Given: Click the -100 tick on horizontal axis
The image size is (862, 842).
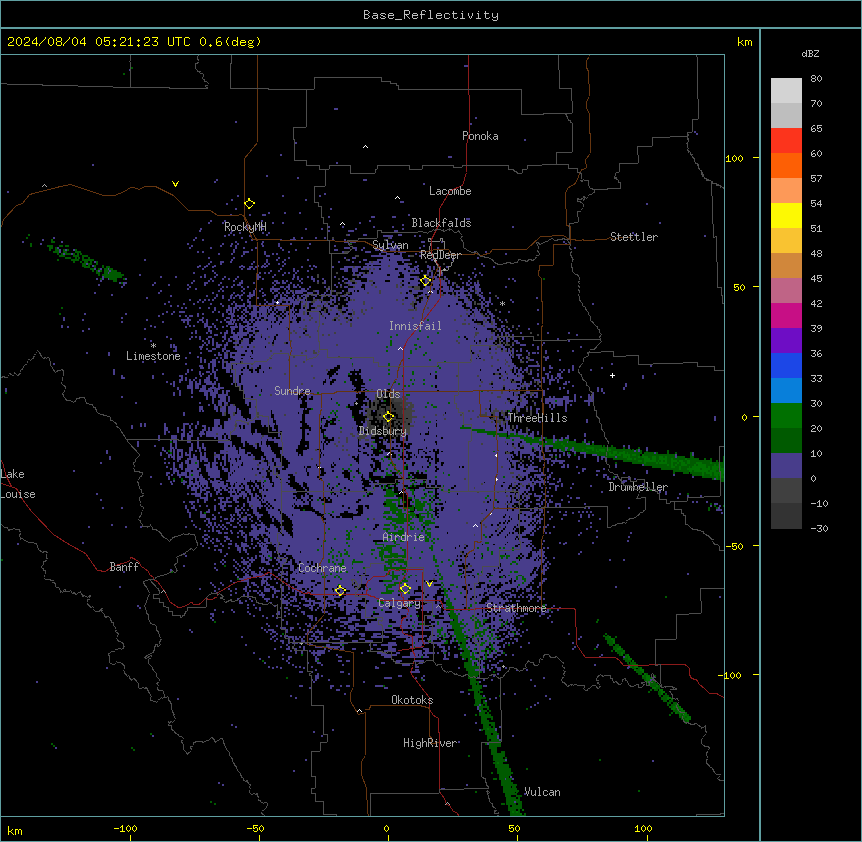Looking at the screenshot, I should [x=125, y=828].
